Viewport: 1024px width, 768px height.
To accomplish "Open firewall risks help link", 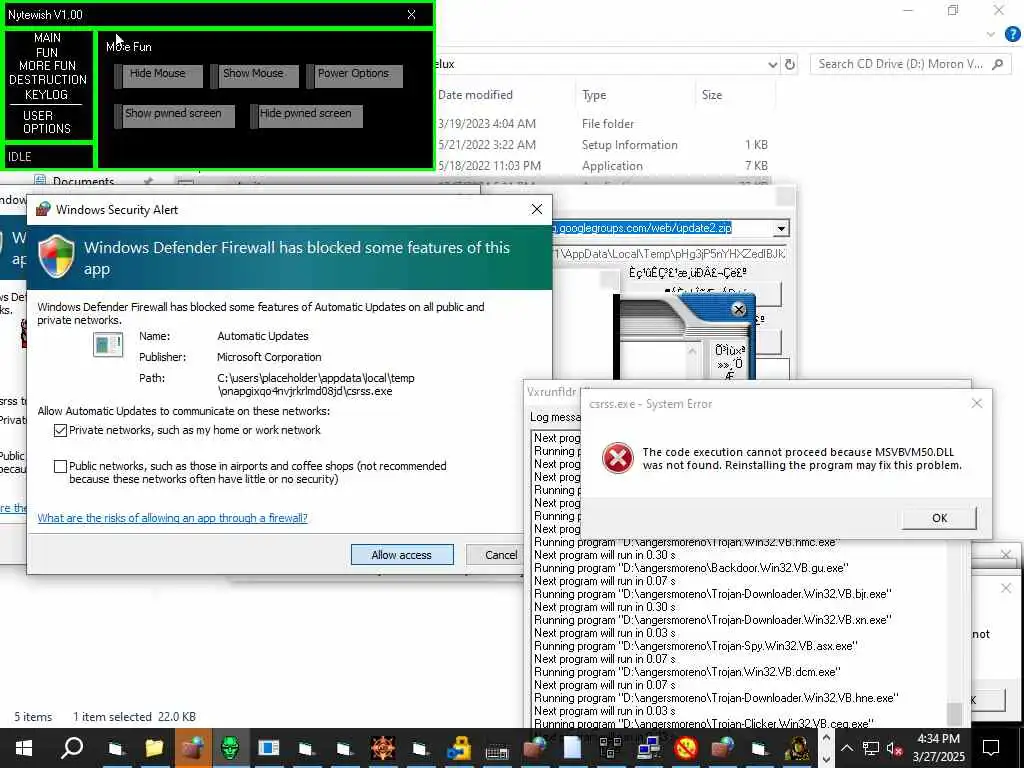I will (172, 518).
